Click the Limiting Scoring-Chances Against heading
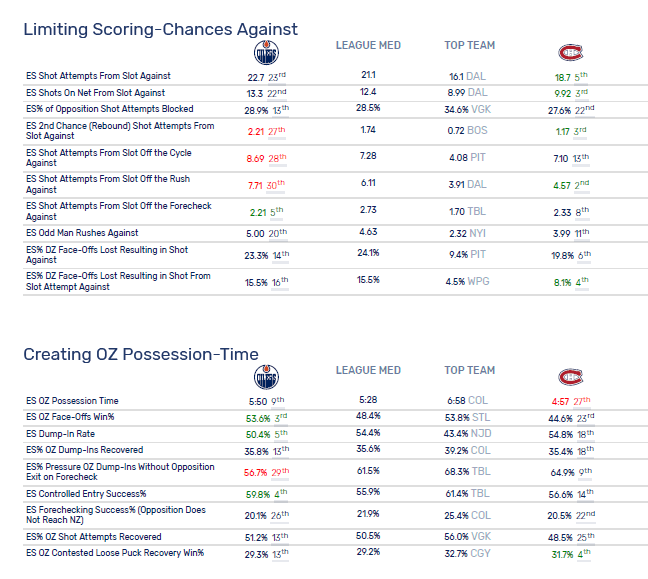Viewport: 648px width, 579px height. (x=160, y=29)
